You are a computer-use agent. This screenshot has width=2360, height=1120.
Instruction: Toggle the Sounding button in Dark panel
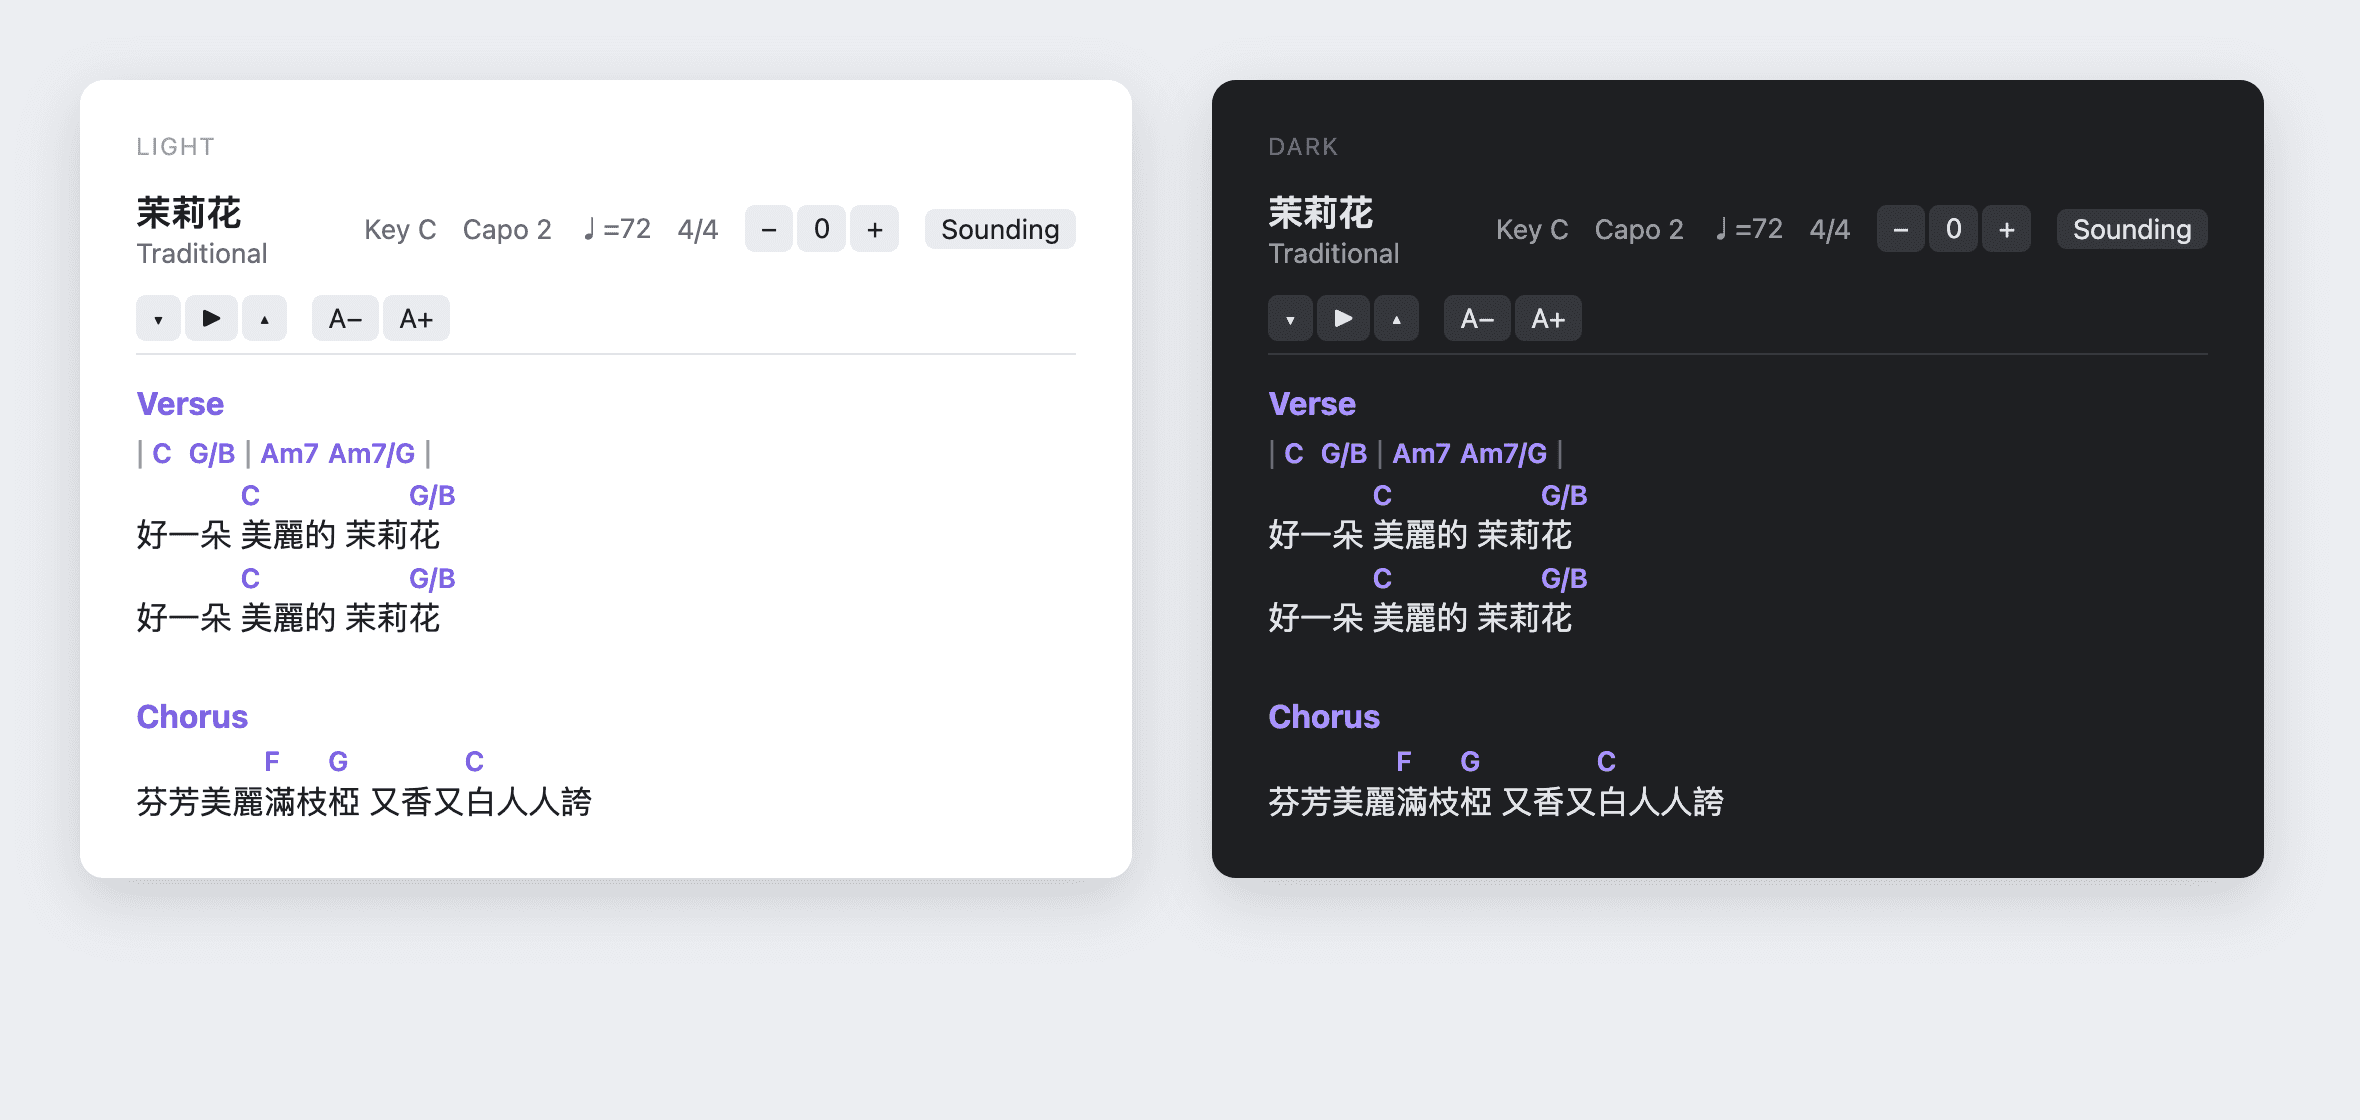(x=2132, y=229)
